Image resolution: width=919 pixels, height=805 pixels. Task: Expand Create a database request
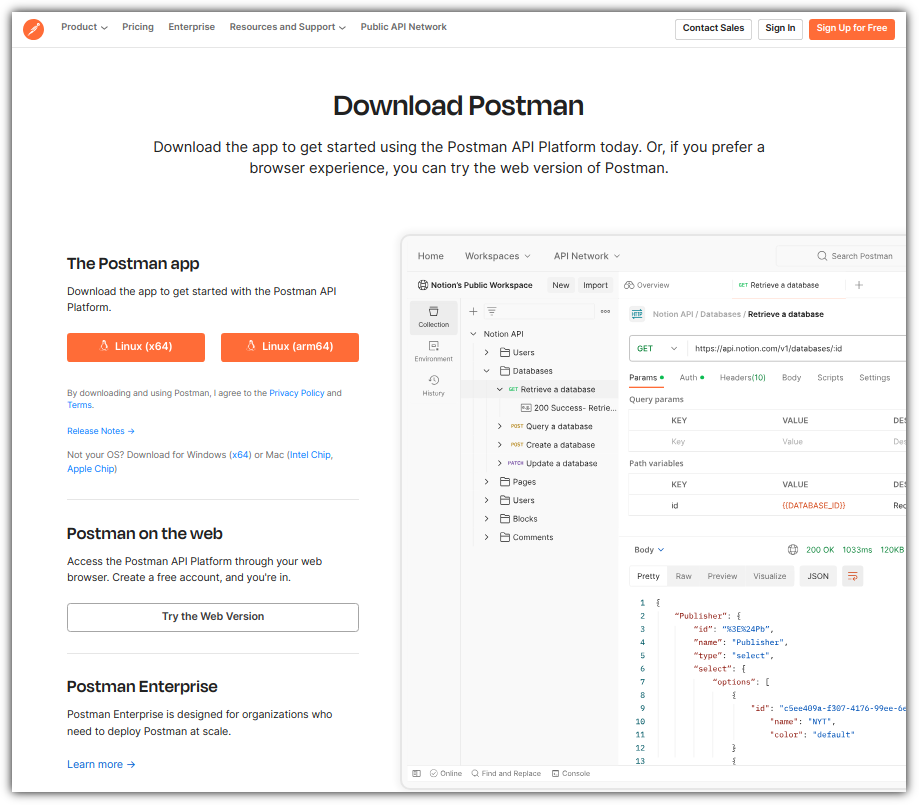[x=500, y=445]
